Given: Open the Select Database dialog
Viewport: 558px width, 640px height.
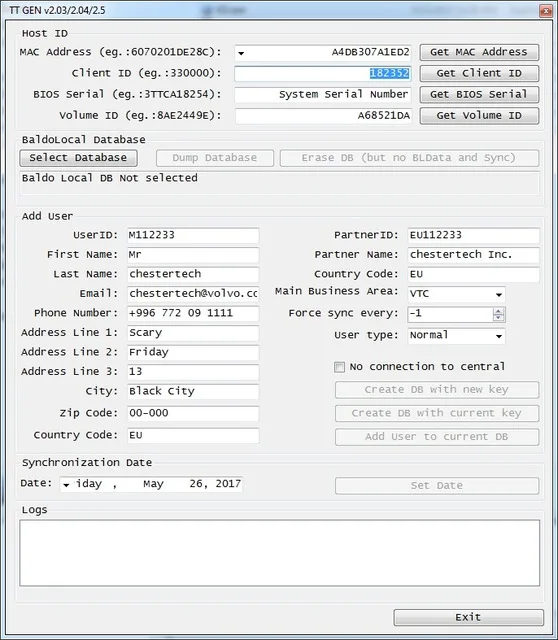Looking at the screenshot, I should [78, 158].
